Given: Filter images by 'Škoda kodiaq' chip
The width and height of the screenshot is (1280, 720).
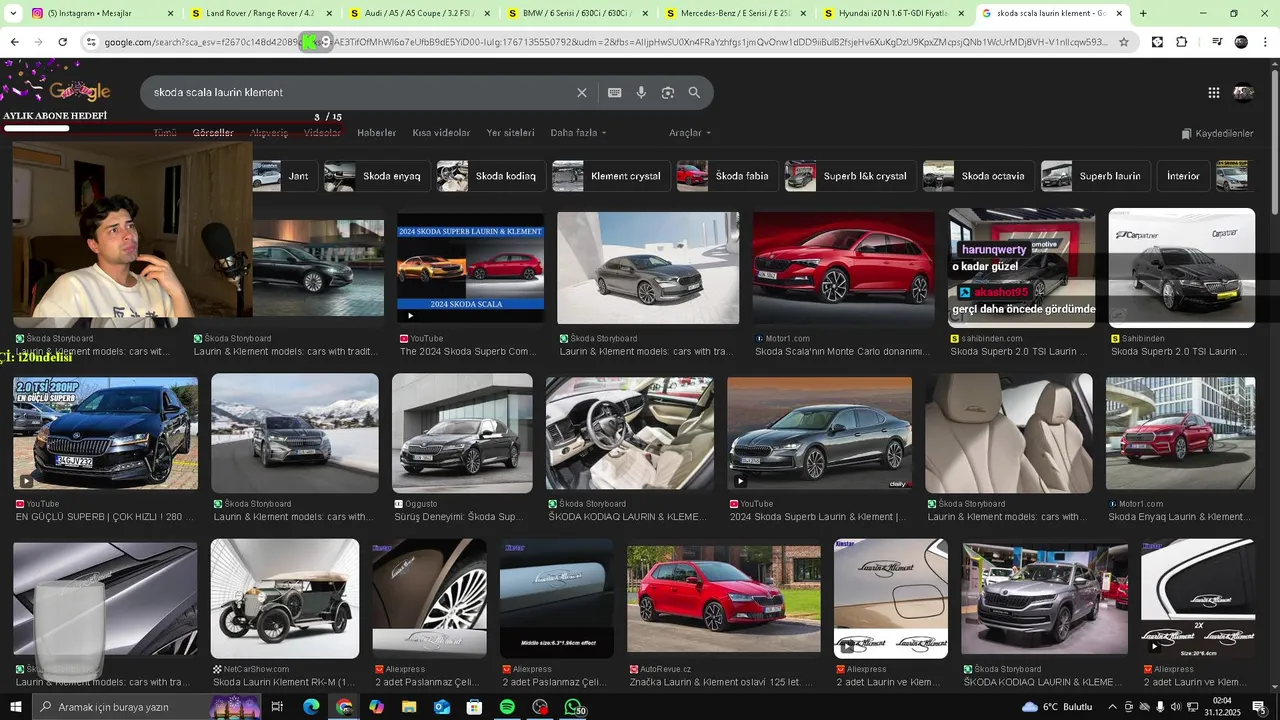Looking at the screenshot, I should click(x=491, y=176).
